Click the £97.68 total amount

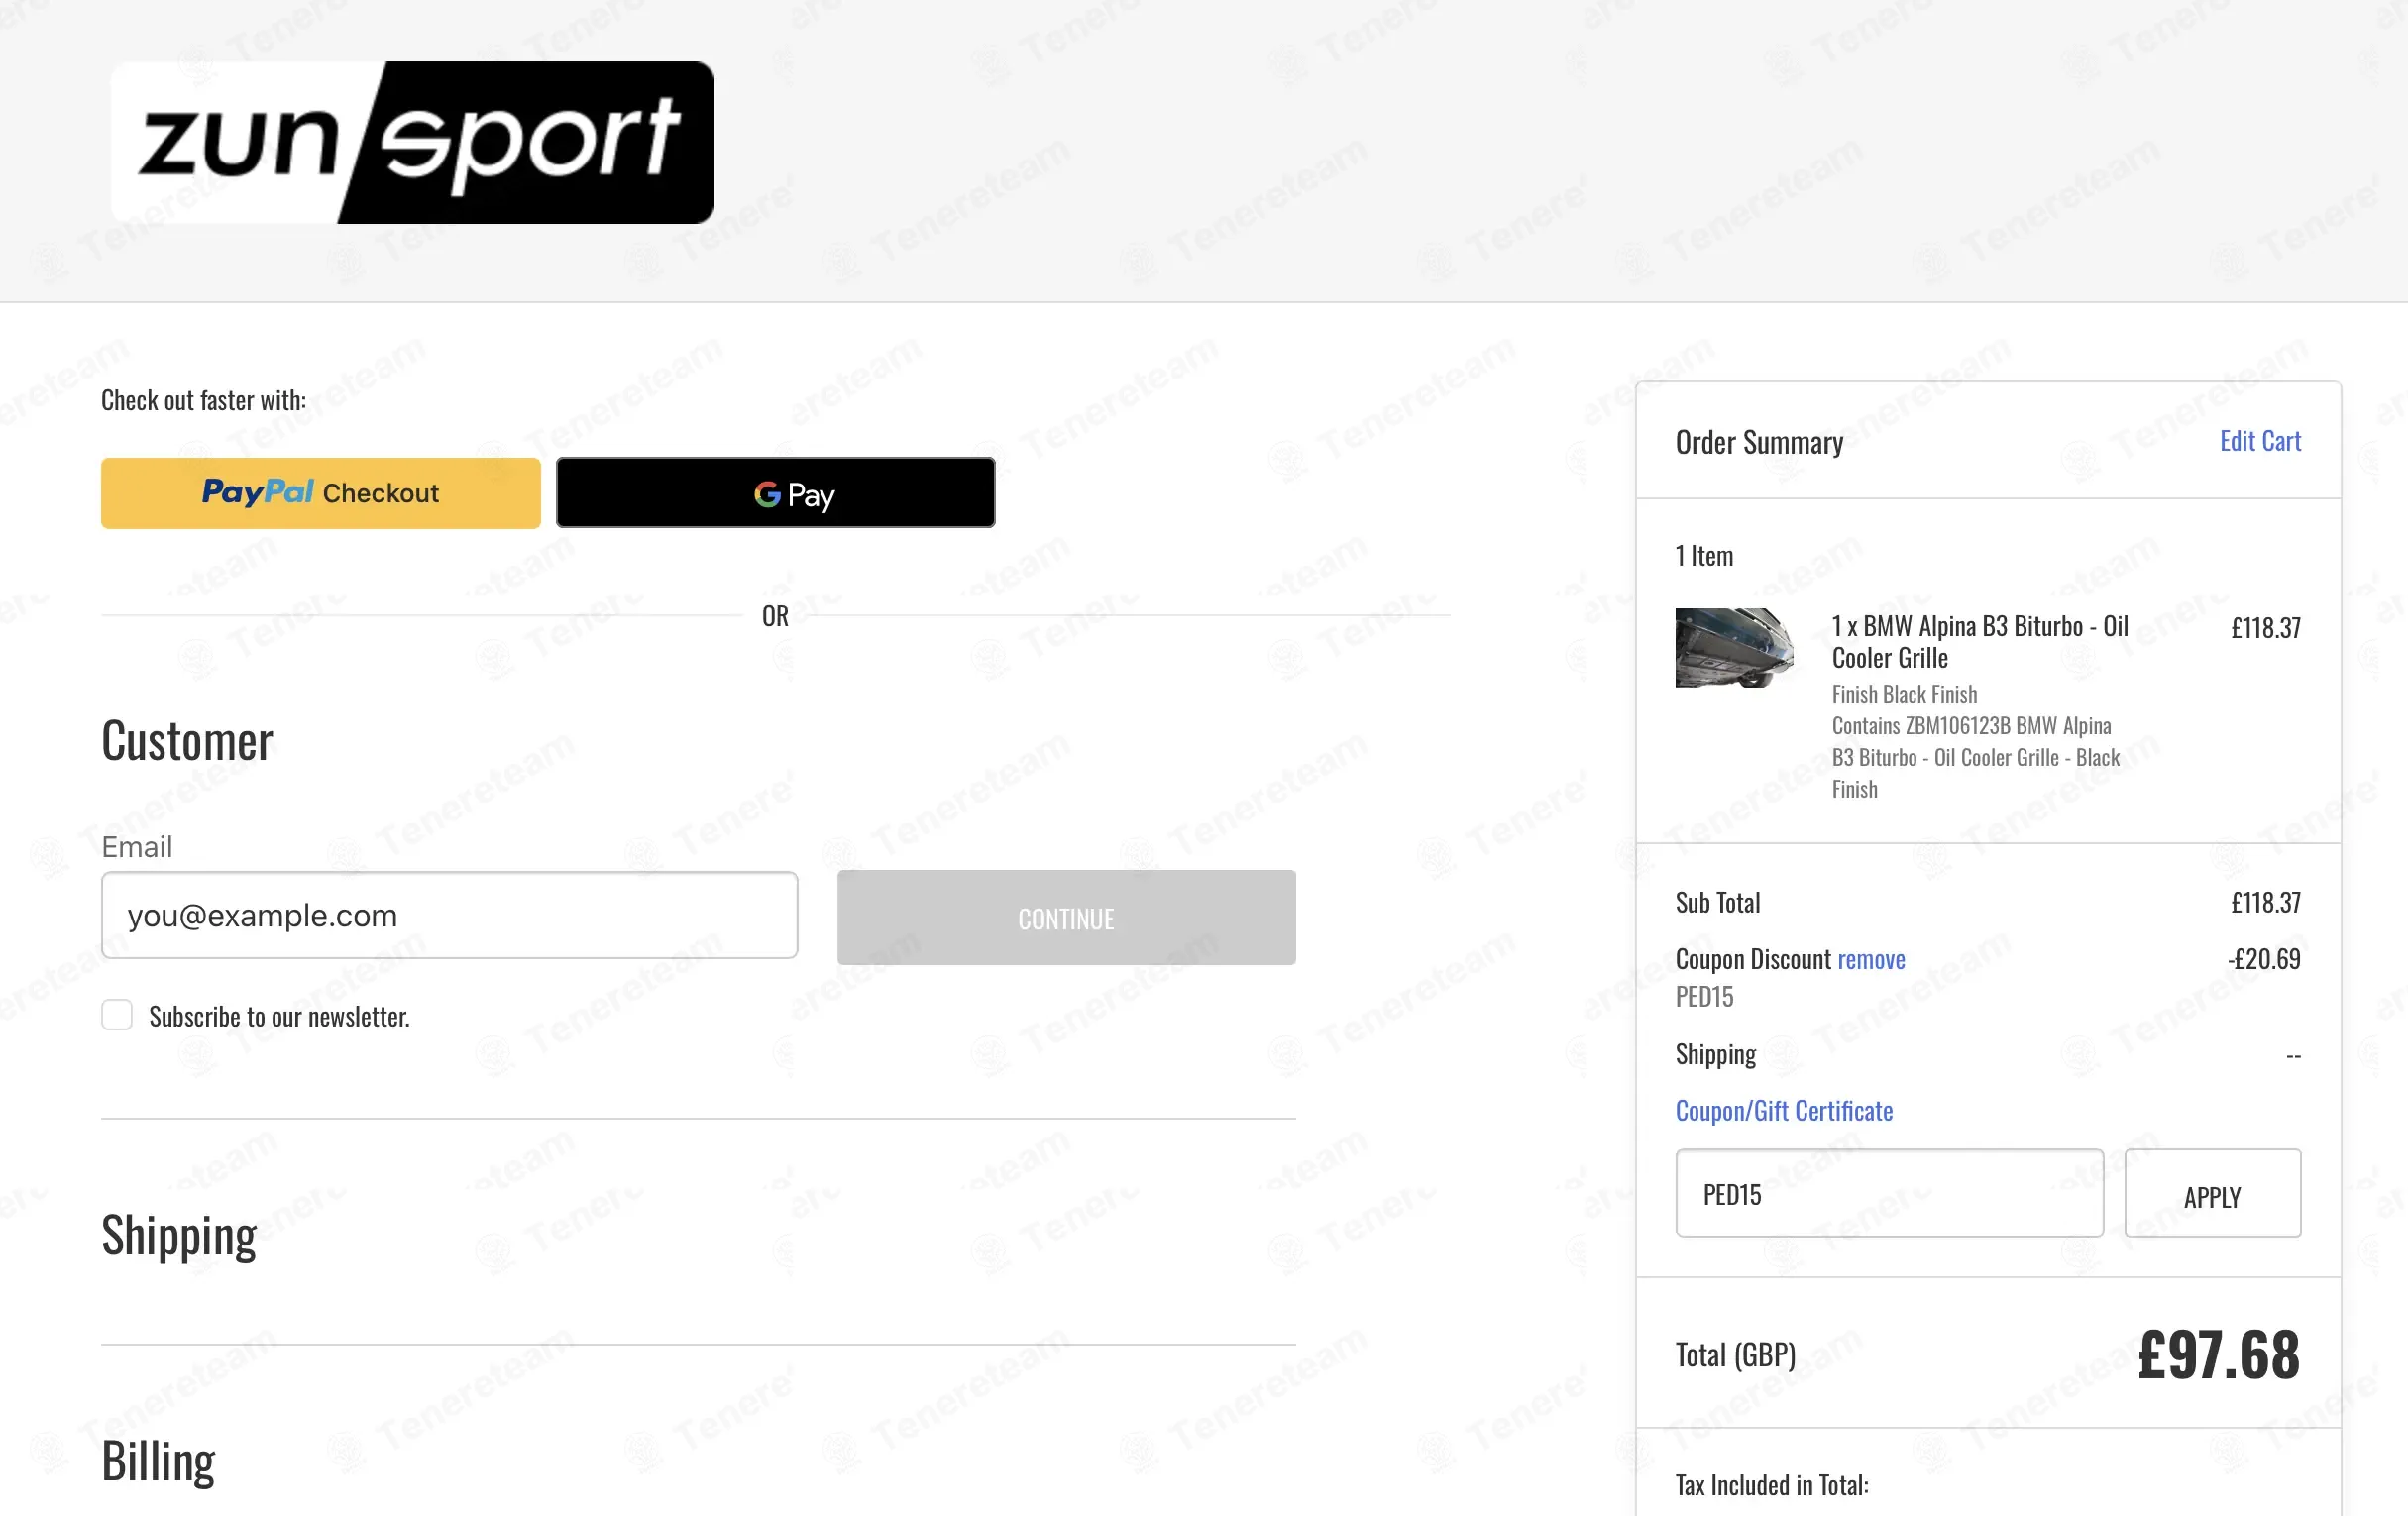[x=2217, y=1355]
